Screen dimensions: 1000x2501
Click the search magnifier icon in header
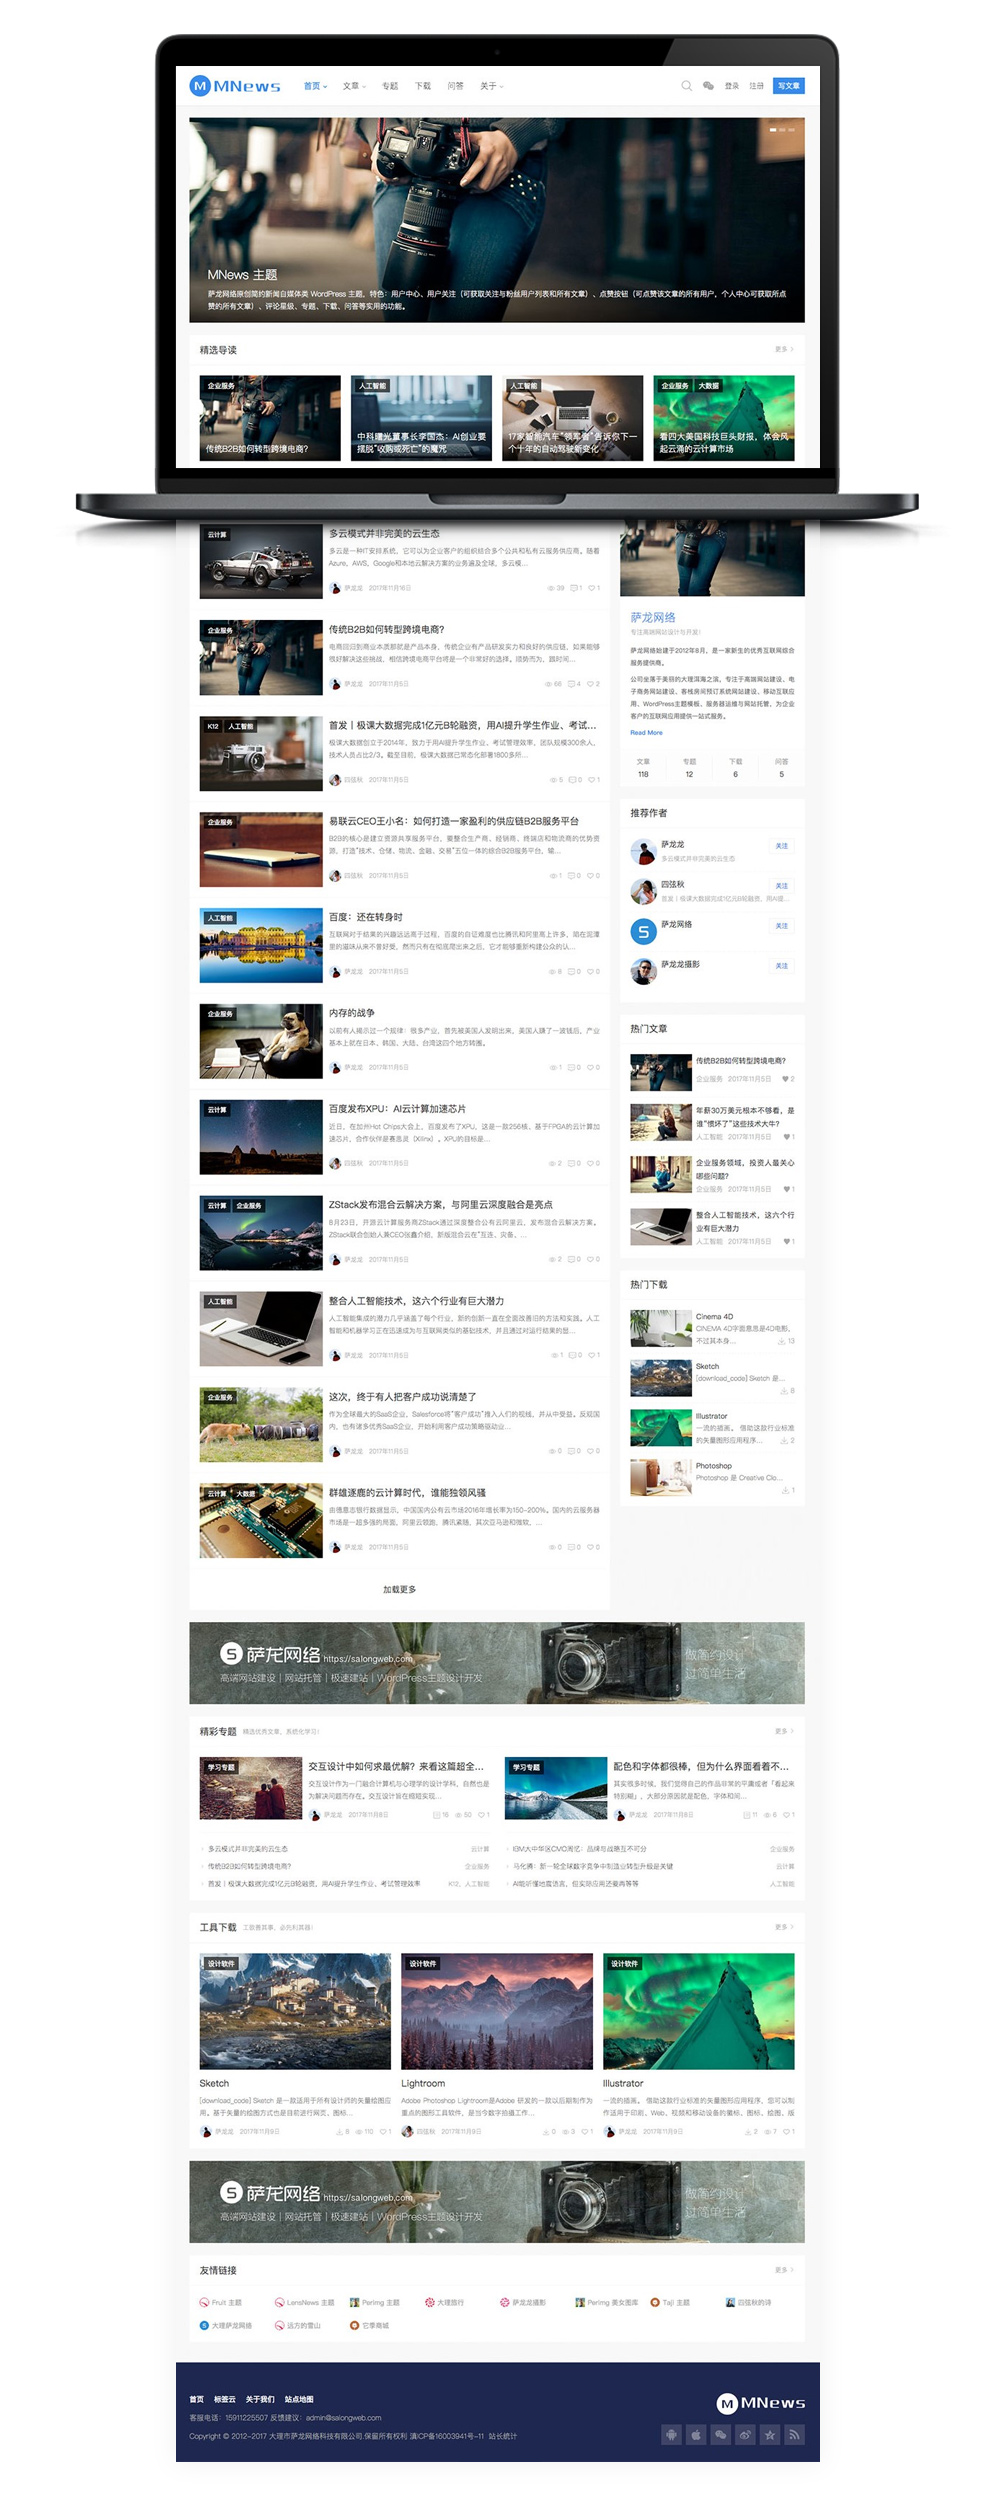pyautogui.click(x=686, y=86)
